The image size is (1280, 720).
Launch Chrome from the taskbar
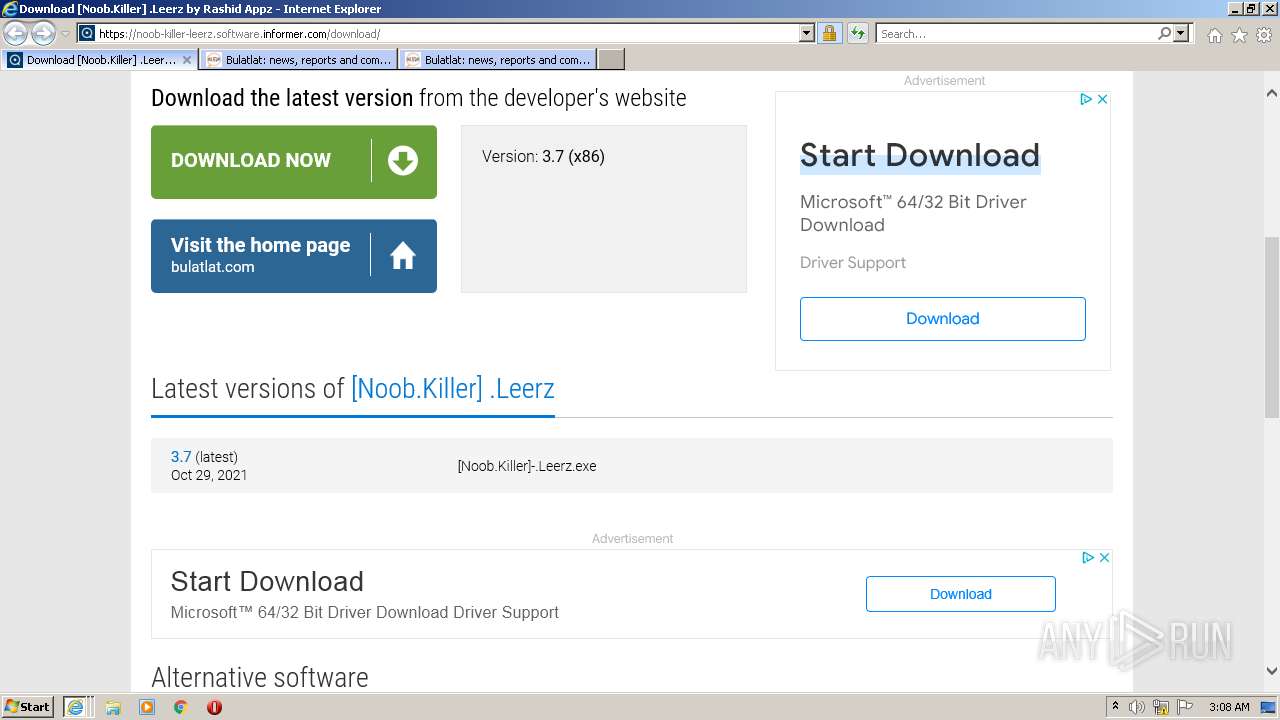click(181, 707)
